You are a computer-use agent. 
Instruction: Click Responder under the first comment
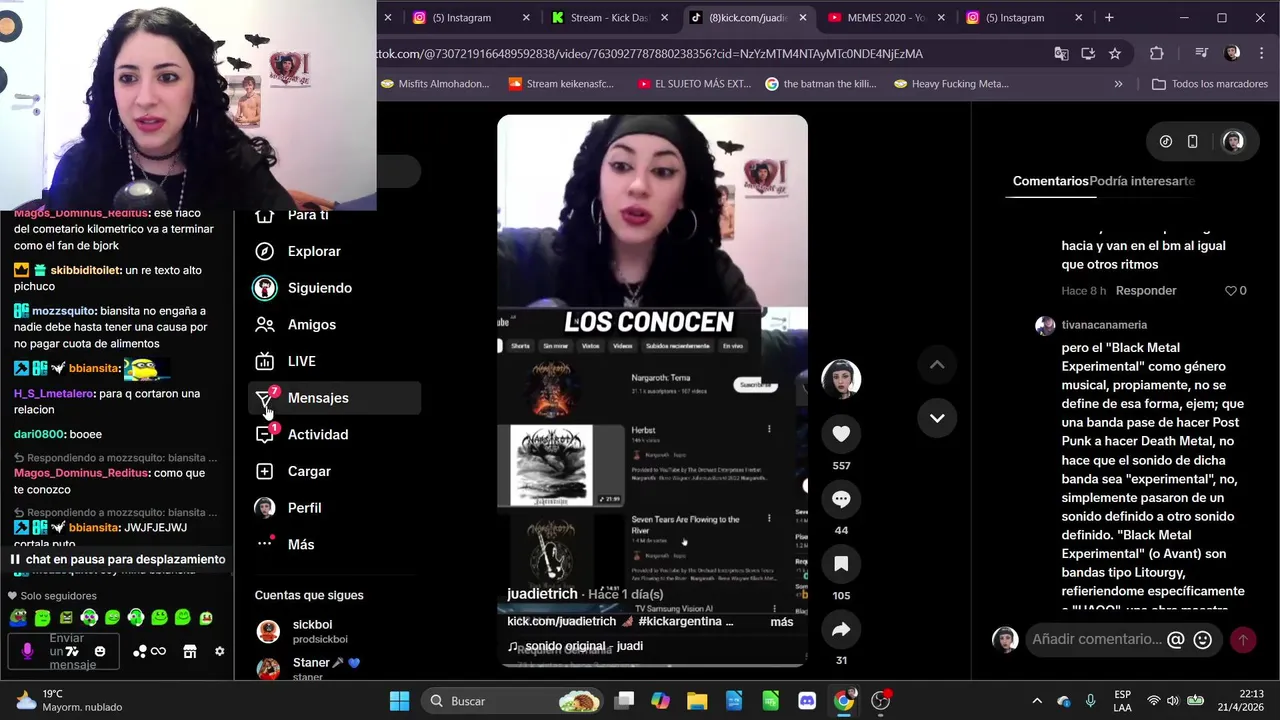coord(1146,291)
